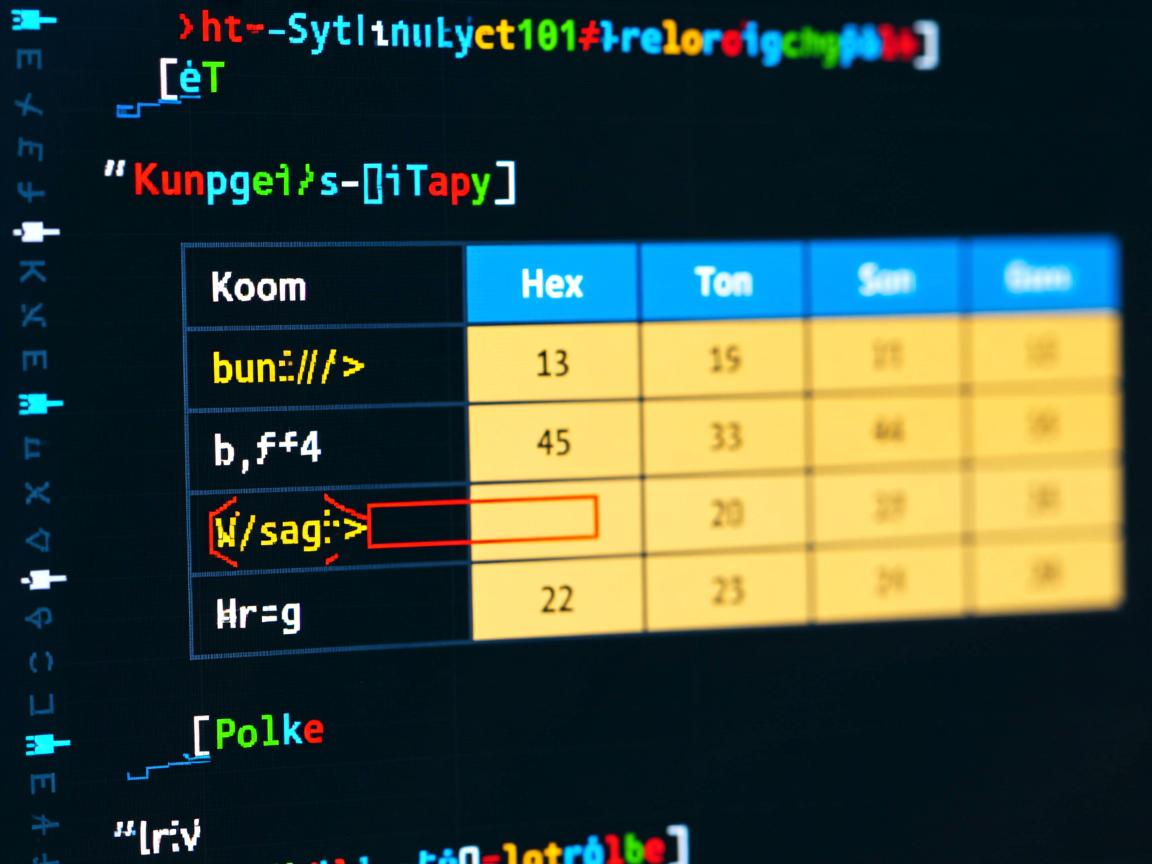Collapse the block at the [Polke bracket

pyautogui.click(x=201, y=735)
